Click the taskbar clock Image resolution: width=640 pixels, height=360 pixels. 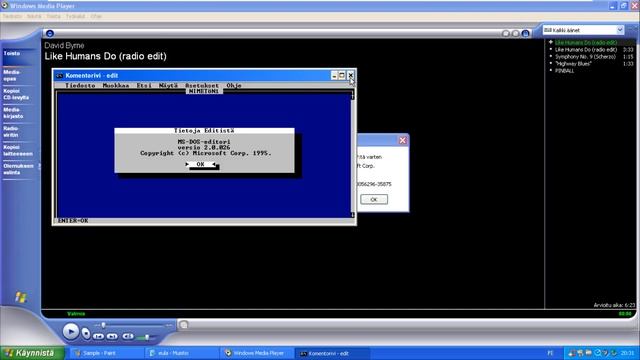click(627, 353)
